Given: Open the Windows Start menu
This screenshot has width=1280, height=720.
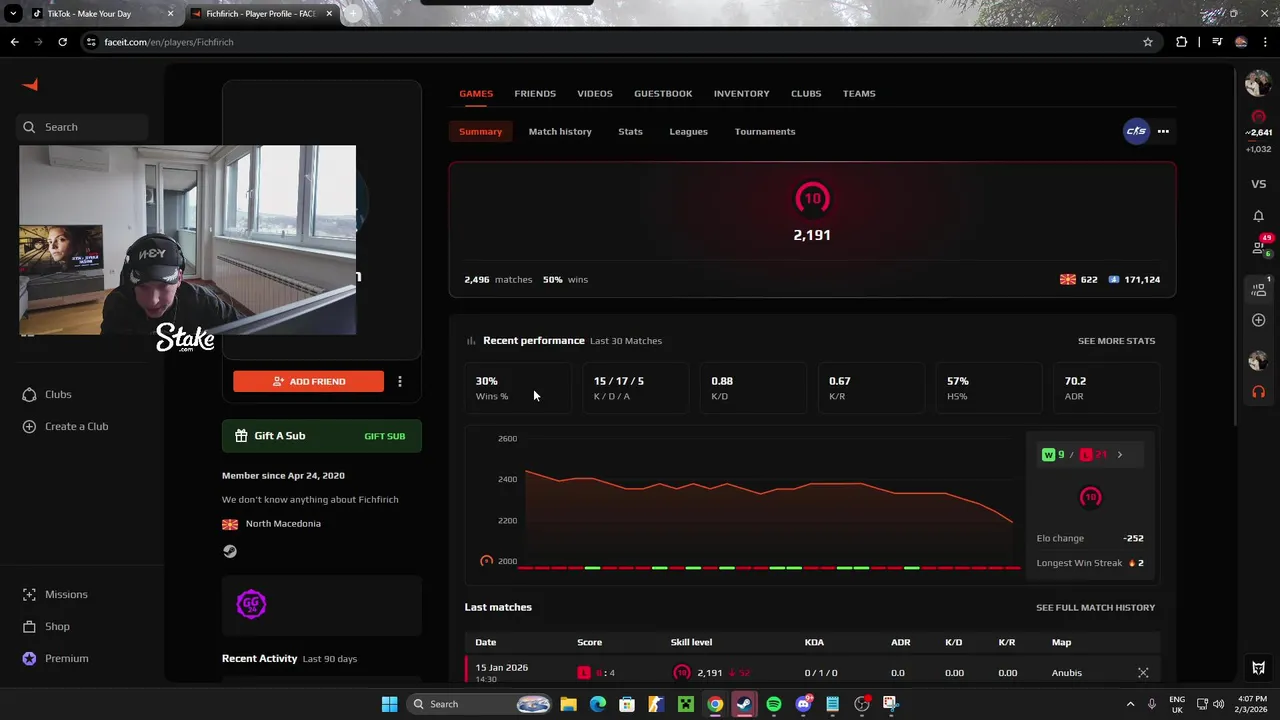Looking at the screenshot, I should [389, 704].
